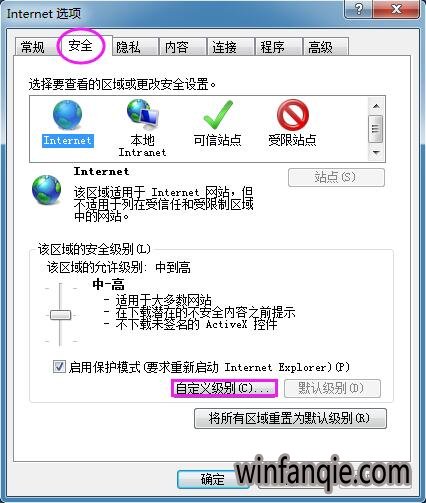This screenshot has height=503, width=426.
Task: Switch to the 隐私 tab
Action: (128, 47)
